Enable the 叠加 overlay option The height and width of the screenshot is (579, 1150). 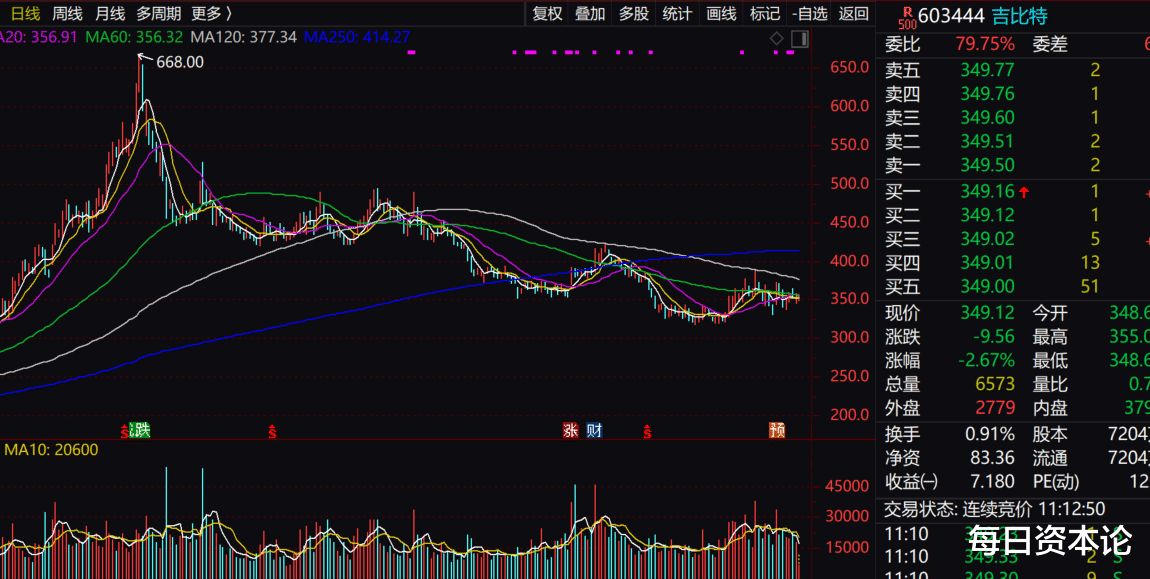click(x=590, y=13)
